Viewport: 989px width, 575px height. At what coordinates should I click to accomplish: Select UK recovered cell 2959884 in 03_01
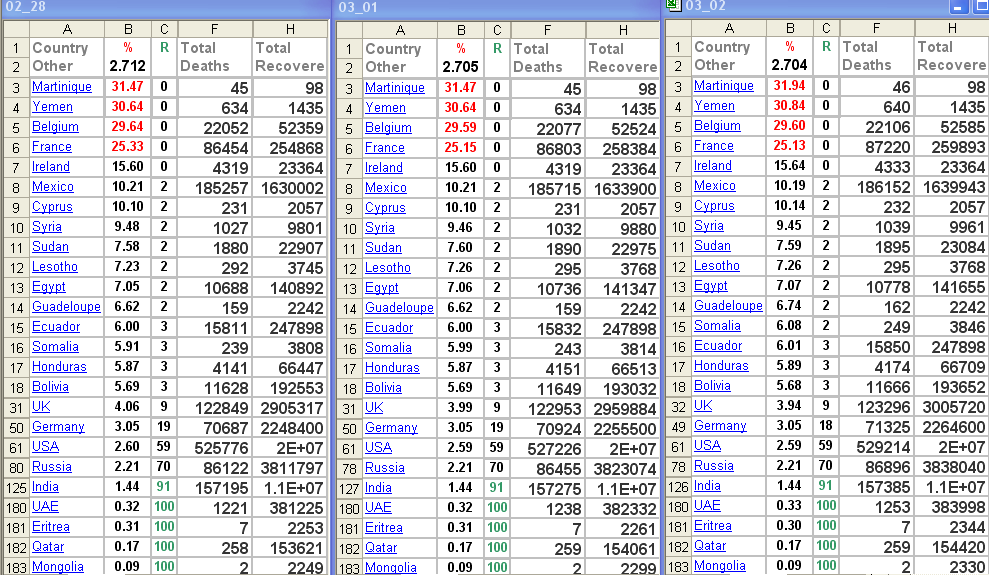623,409
